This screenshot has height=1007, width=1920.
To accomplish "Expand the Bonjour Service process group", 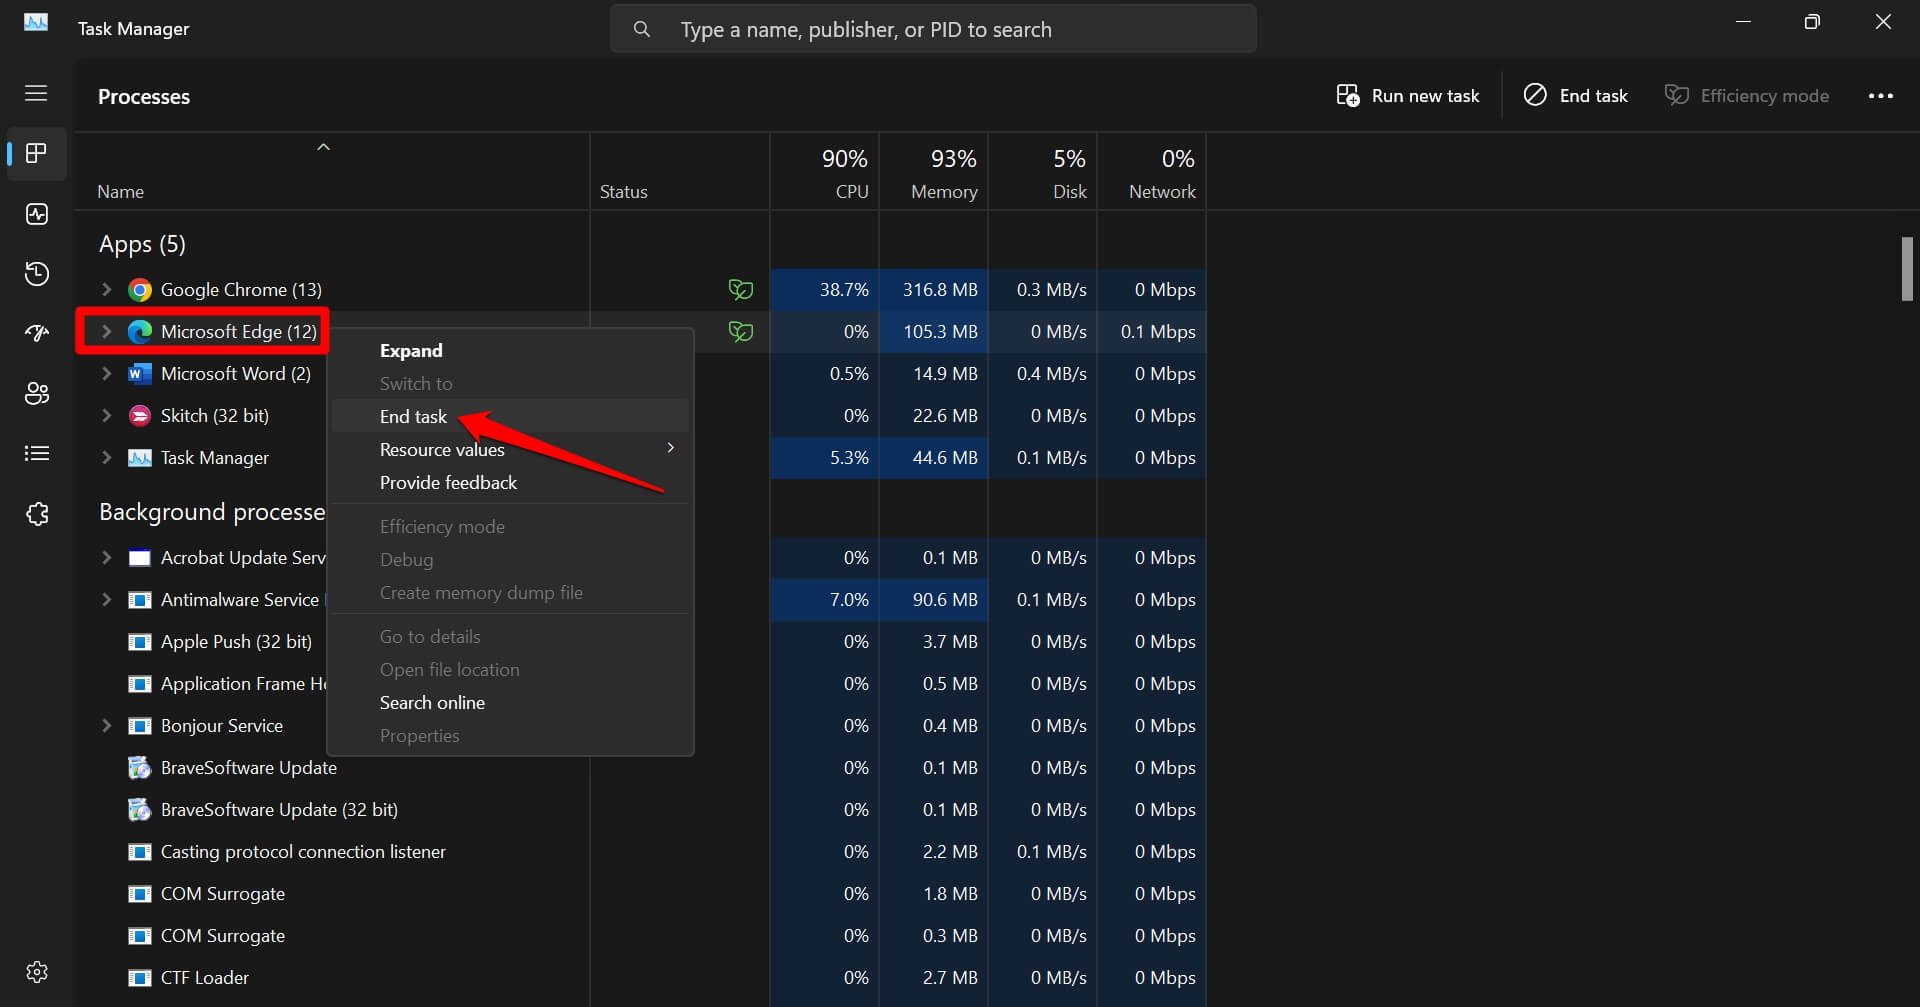I will (107, 726).
